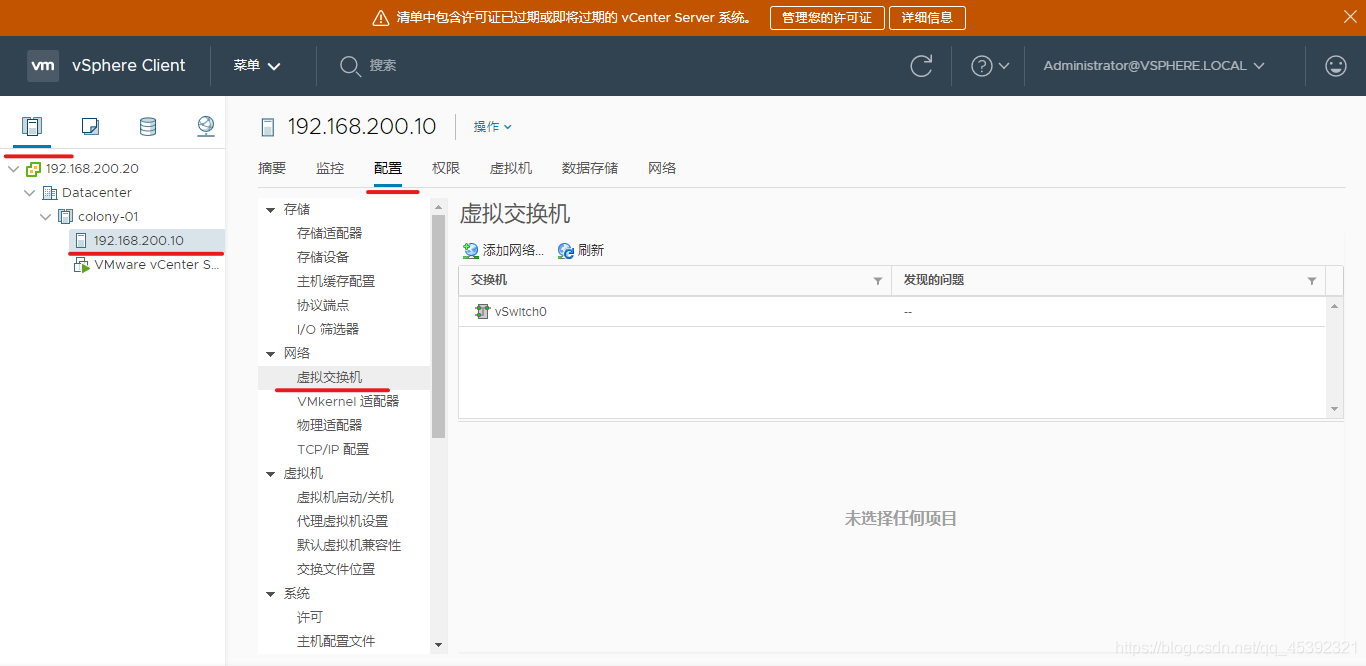
Task: Click the green refresh icon
Action: point(566,251)
